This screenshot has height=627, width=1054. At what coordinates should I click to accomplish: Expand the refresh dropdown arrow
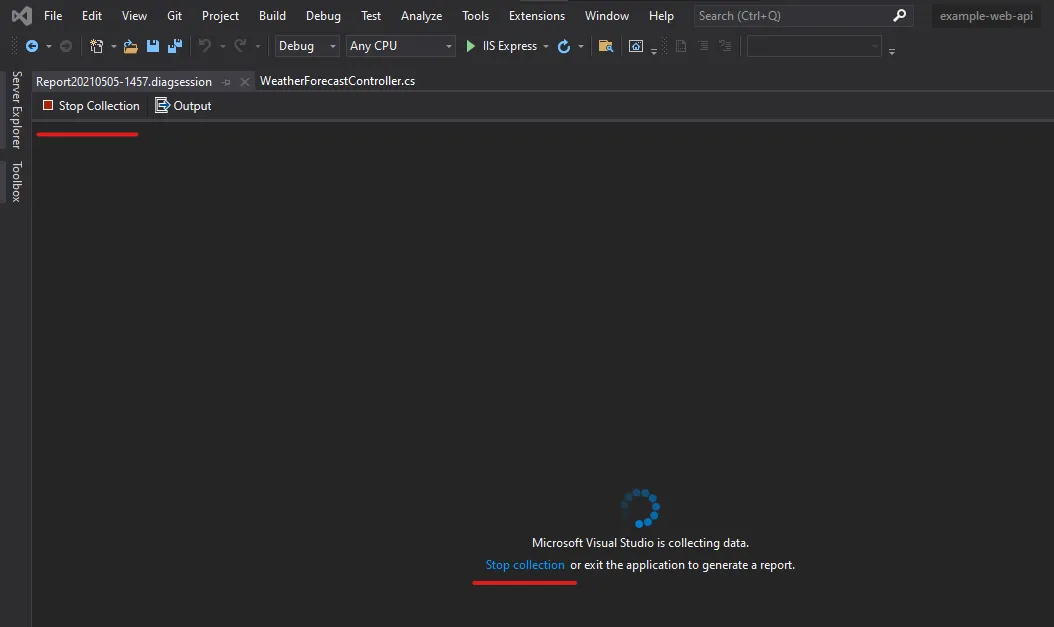(581, 46)
